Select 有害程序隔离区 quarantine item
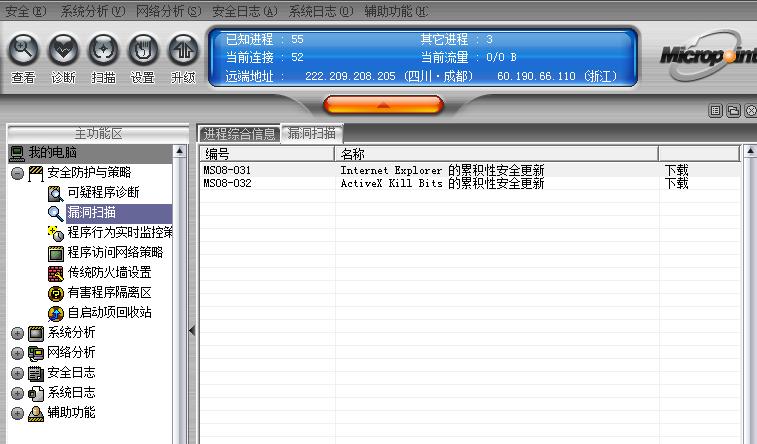Image resolution: width=757 pixels, height=444 pixels. (109, 292)
